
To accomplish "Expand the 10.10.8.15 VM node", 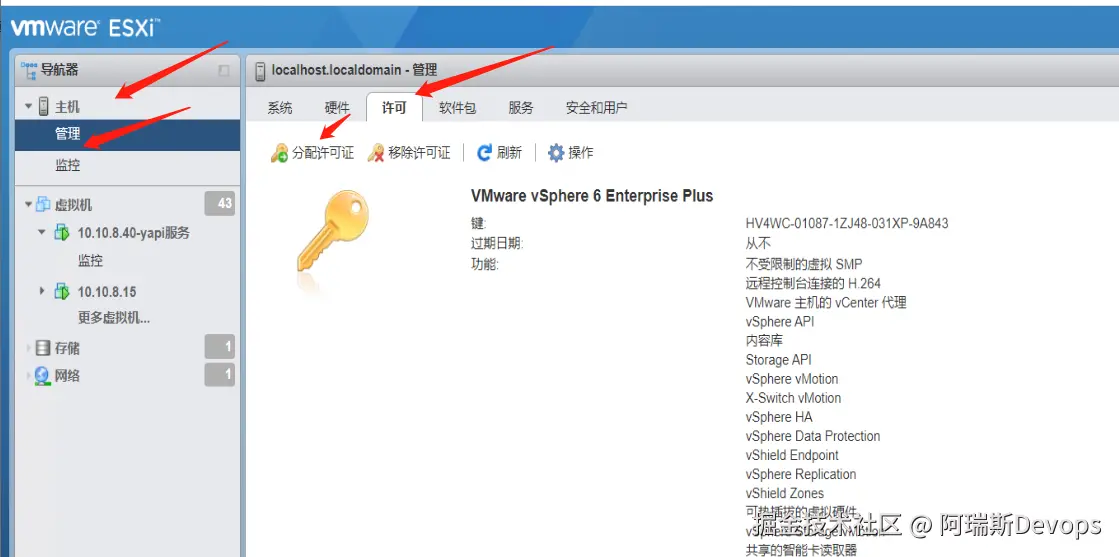I will pyautogui.click(x=41, y=291).
